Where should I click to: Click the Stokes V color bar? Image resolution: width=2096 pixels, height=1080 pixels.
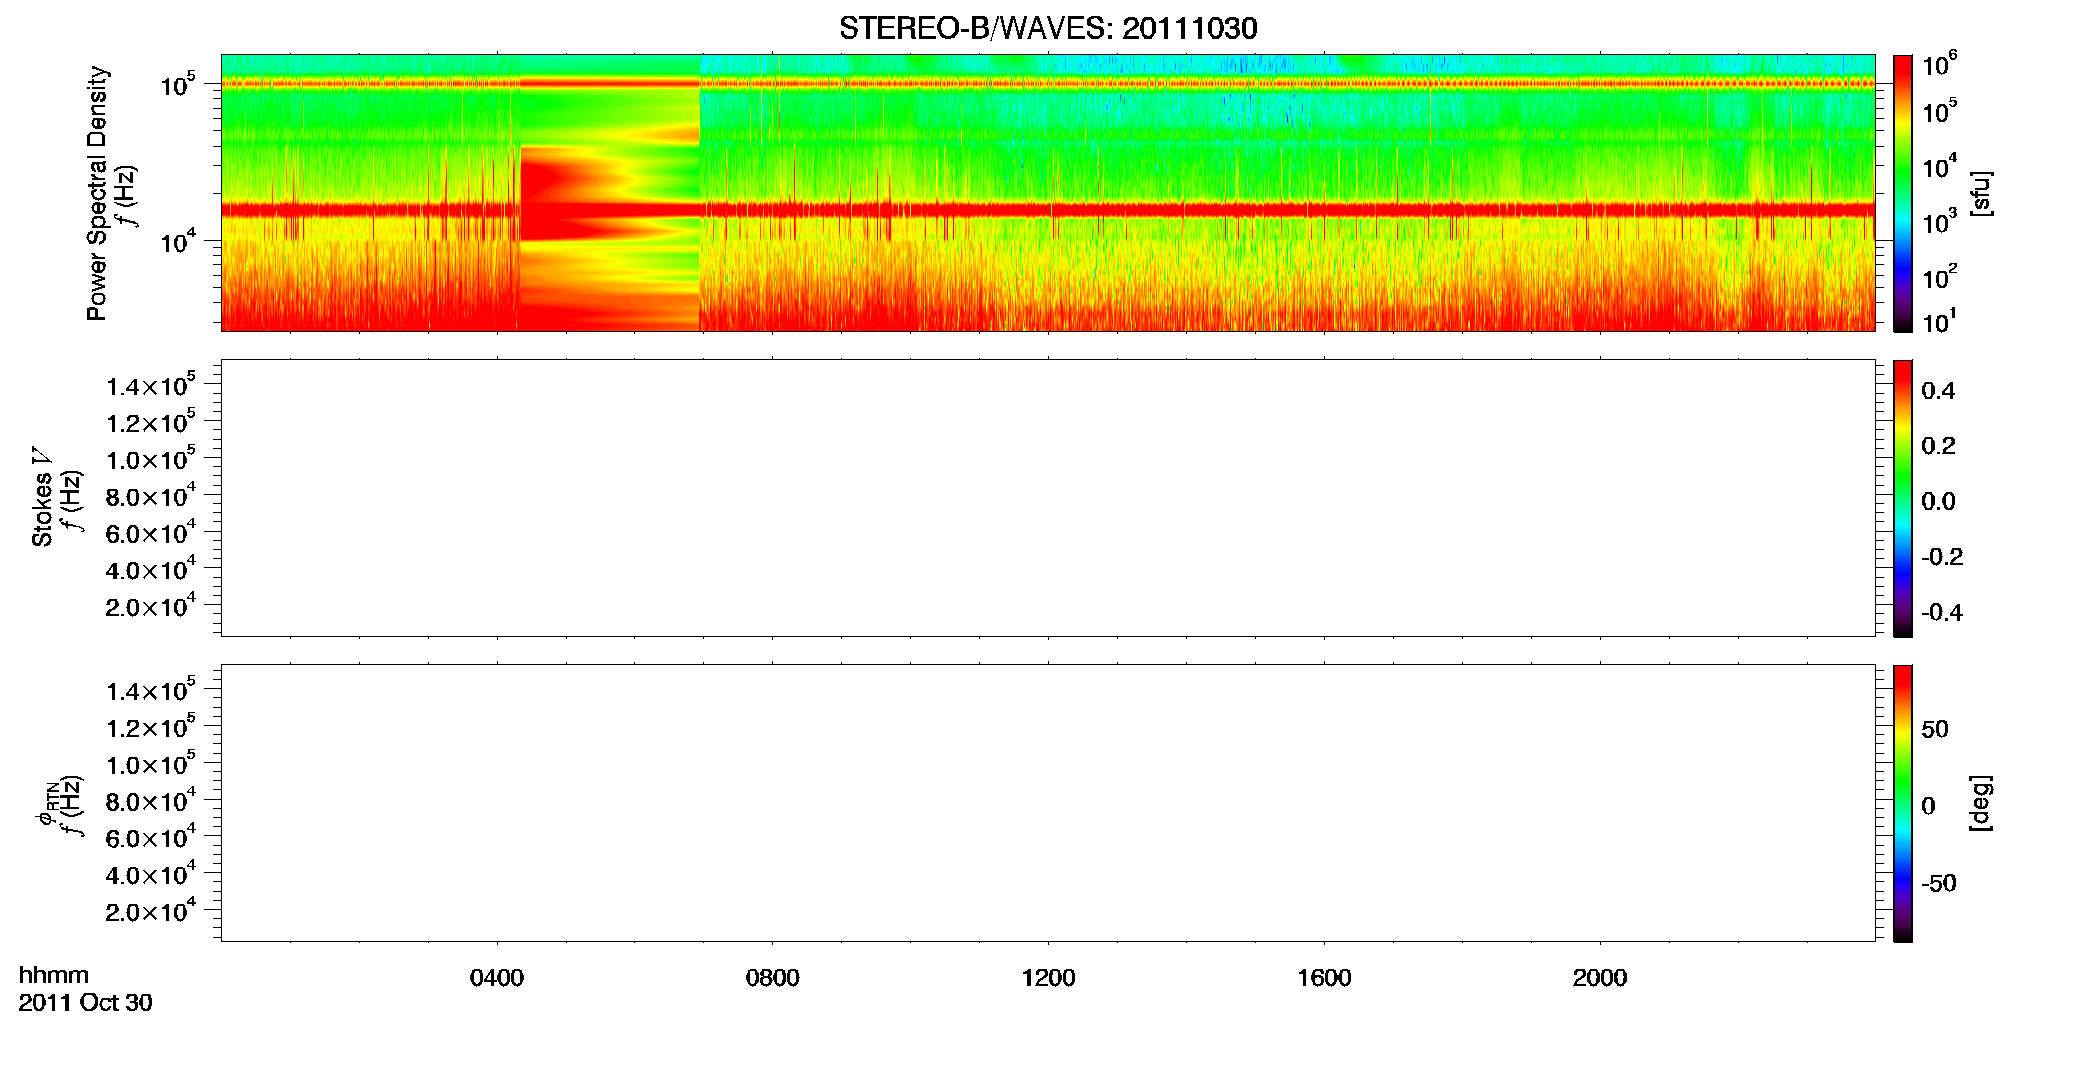pos(1902,498)
